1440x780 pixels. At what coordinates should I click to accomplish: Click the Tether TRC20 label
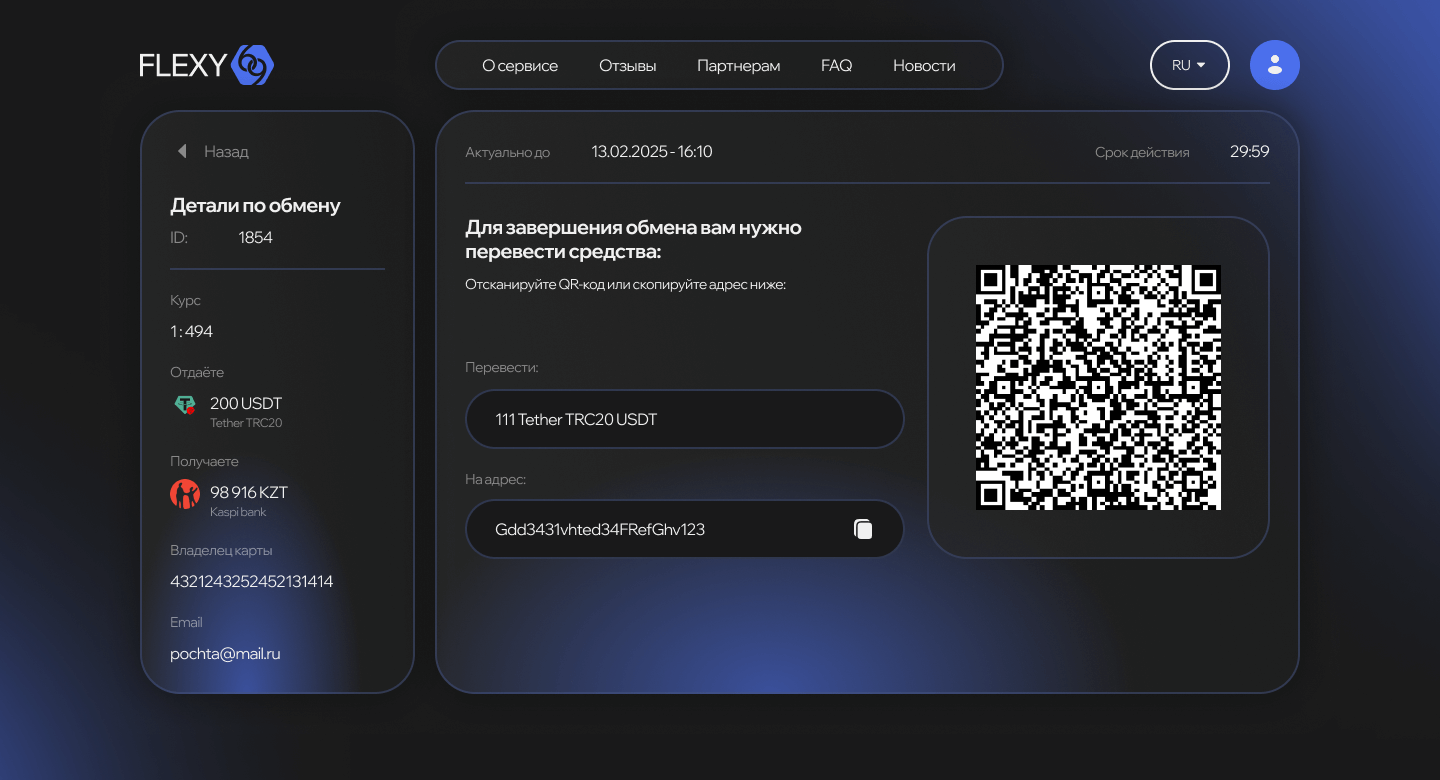[x=246, y=423]
